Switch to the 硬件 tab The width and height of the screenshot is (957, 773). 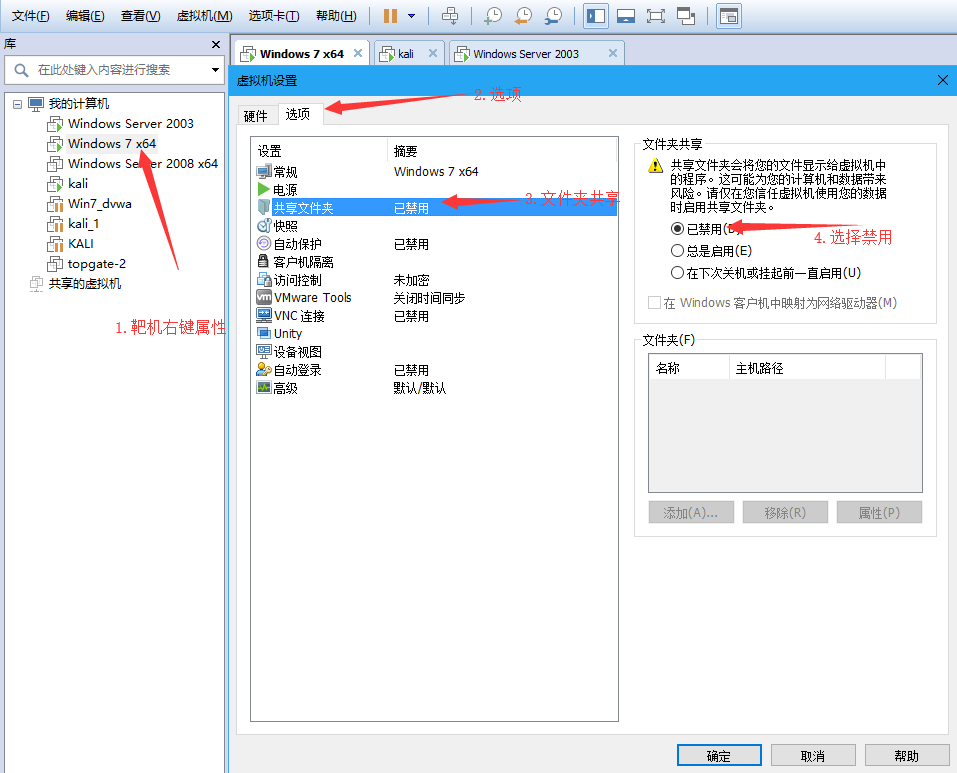tap(256, 116)
